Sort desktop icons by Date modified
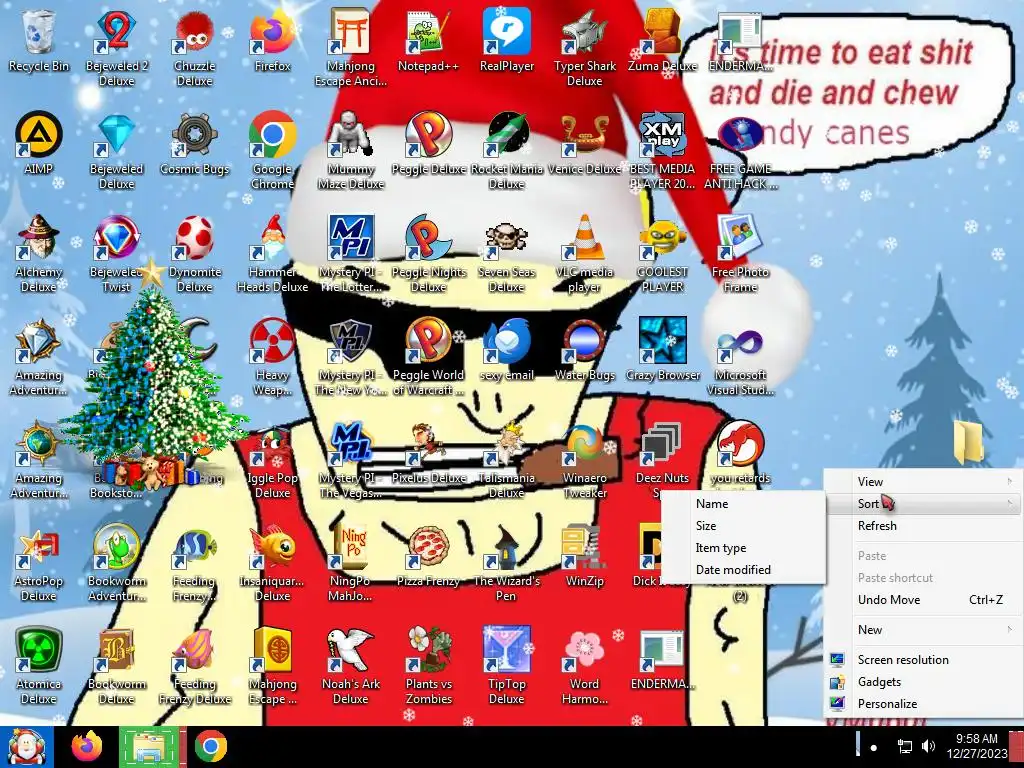Screen dimensions: 1024x768 point(744,569)
